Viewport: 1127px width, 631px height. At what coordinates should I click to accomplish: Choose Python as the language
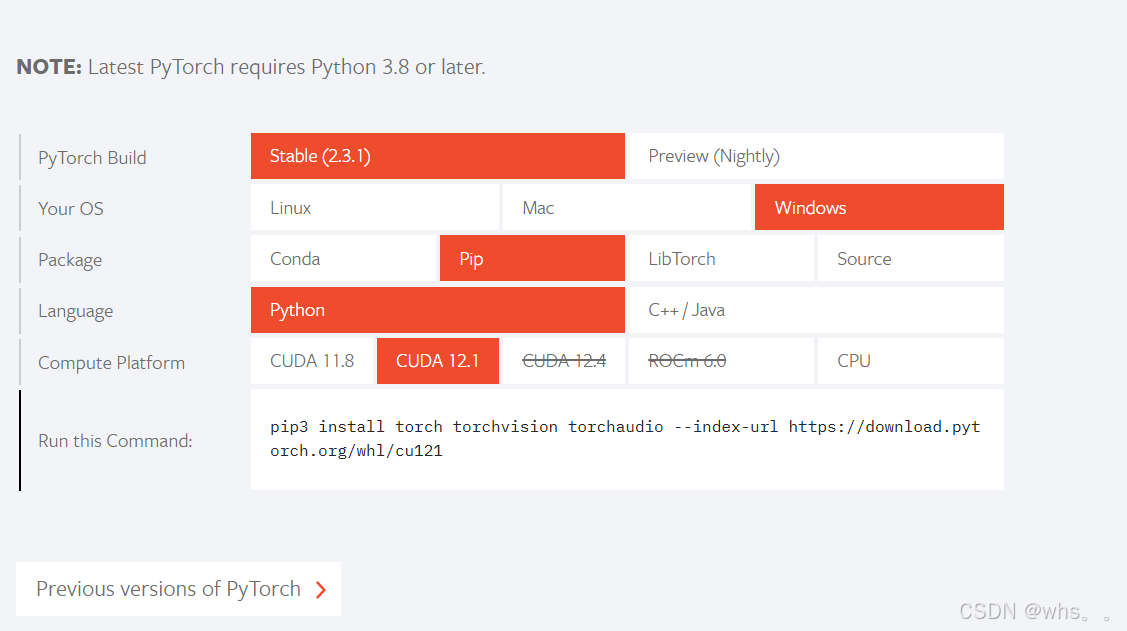pyautogui.click(x=437, y=309)
